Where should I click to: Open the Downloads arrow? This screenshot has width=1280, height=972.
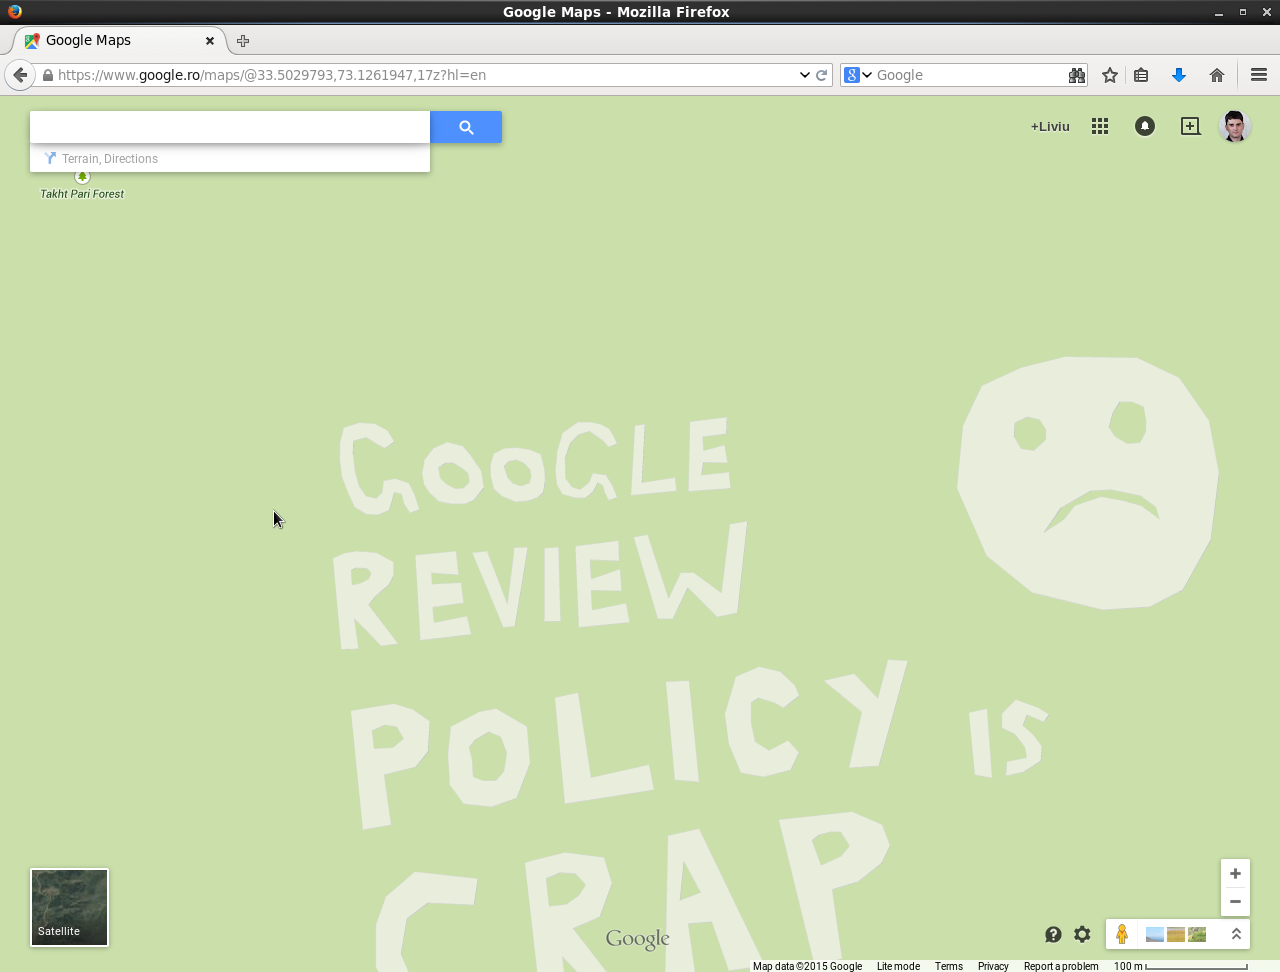point(1179,75)
